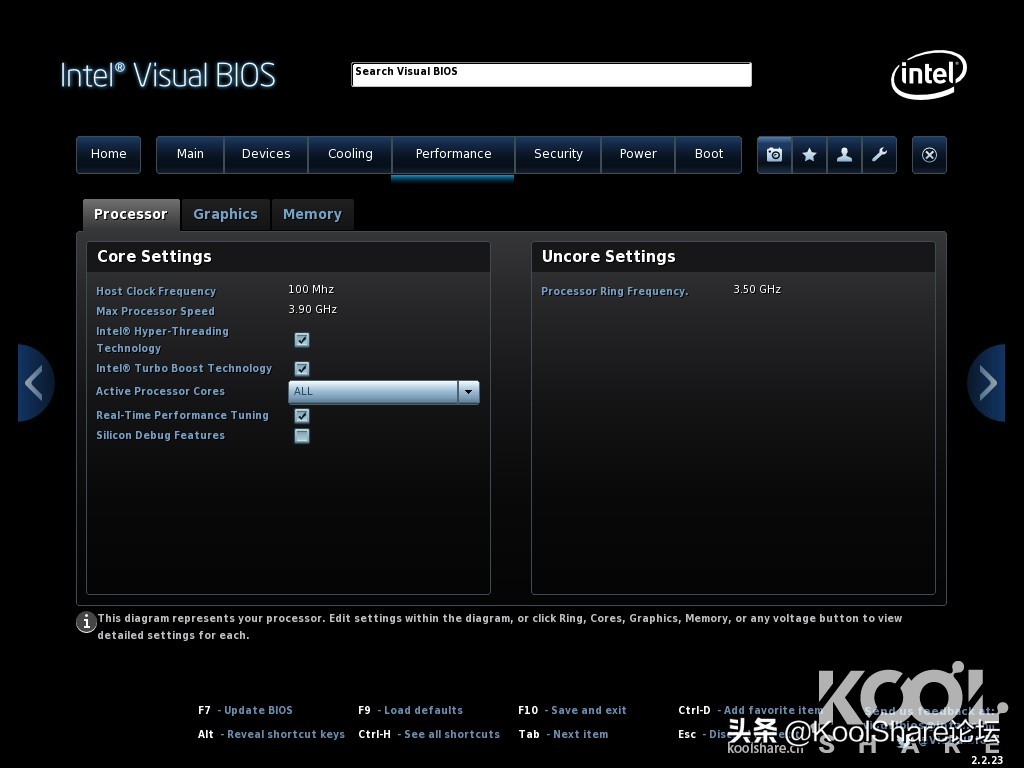Viewport: 1024px width, 768px height.
Task: Disable Real-Time Performance Tuning checkbox
Action: click(x=302, y=415)
